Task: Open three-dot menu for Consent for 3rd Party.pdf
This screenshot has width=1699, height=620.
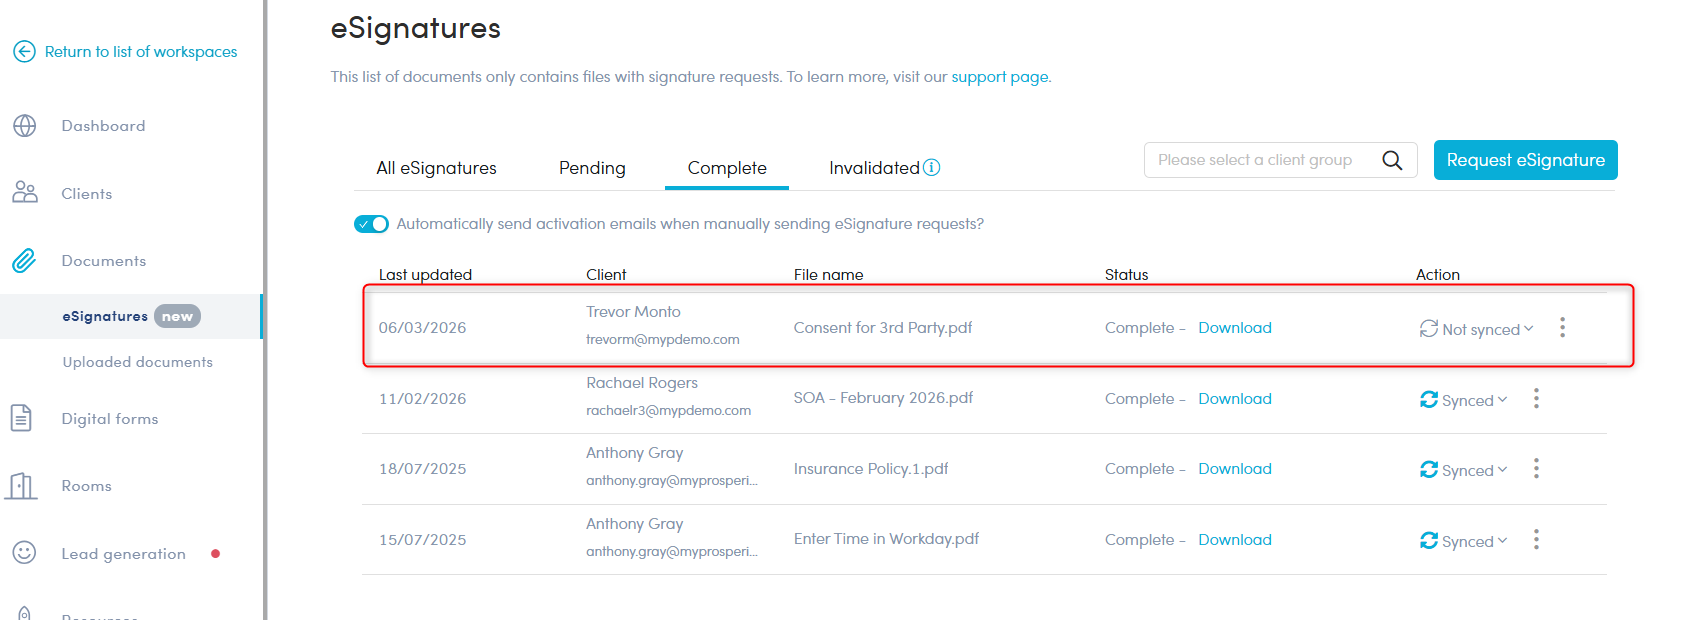Action: 1562,327
